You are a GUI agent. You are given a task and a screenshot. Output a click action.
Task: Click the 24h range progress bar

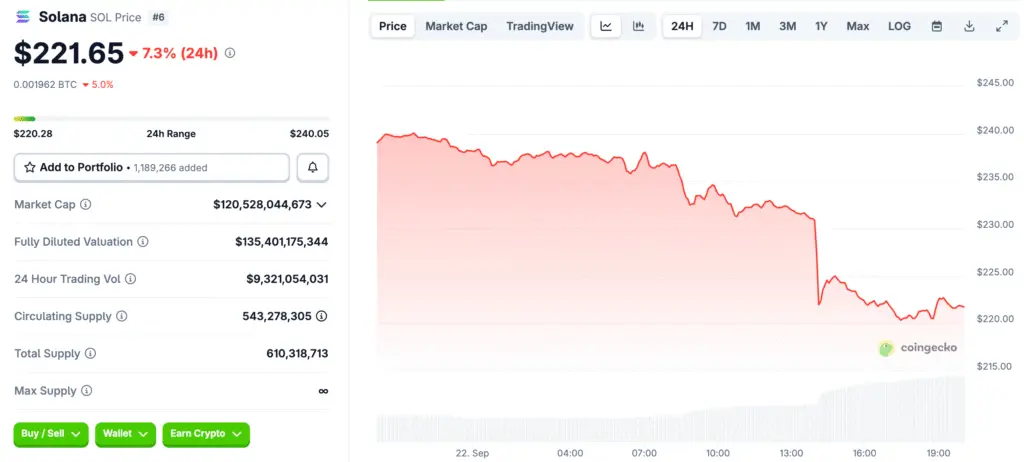[171, 119]
